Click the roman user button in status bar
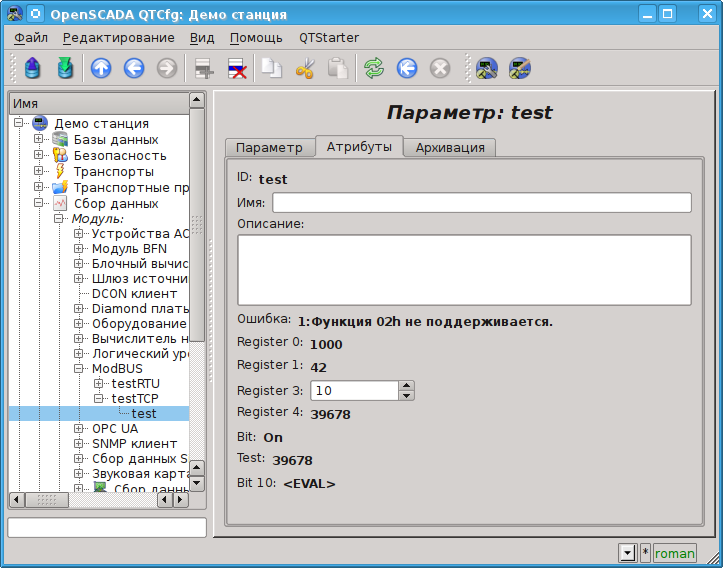Viewport: 723px width, 568px height. [674, 553]
